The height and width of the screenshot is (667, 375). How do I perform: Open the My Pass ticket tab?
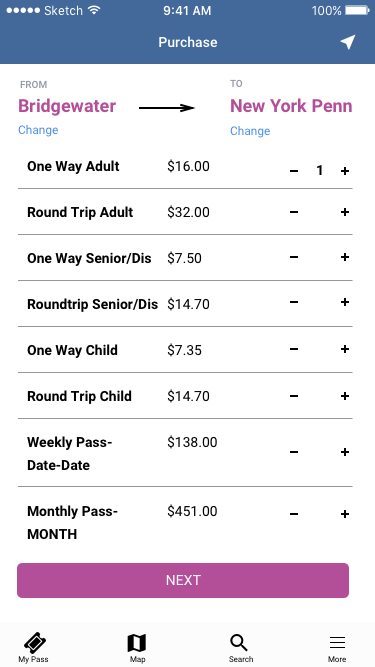point(34,648)
